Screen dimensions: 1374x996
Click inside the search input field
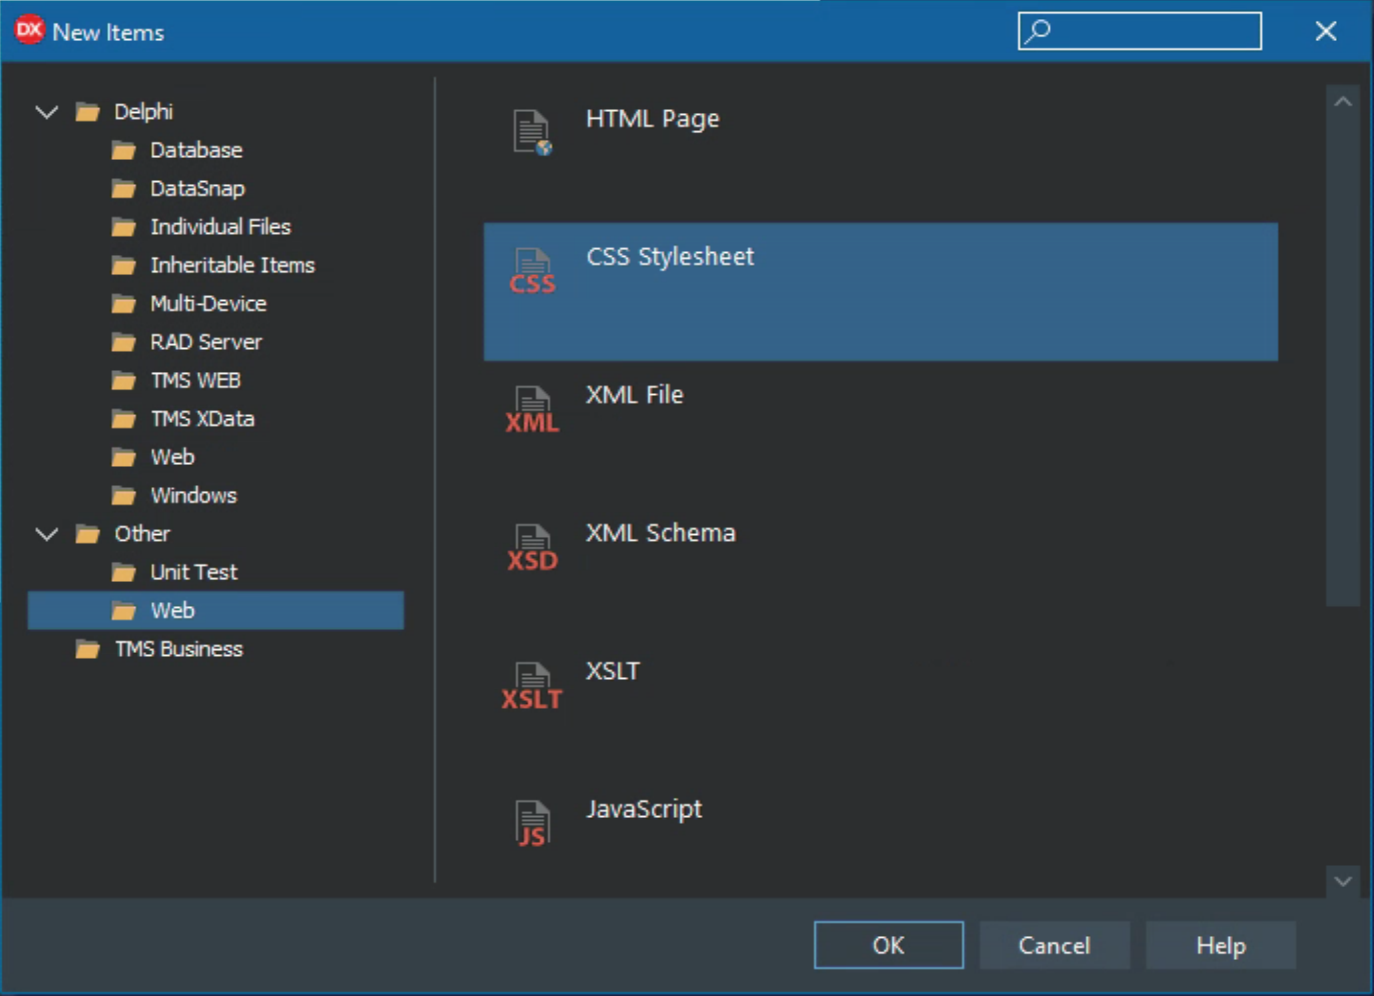[1140, 31]
